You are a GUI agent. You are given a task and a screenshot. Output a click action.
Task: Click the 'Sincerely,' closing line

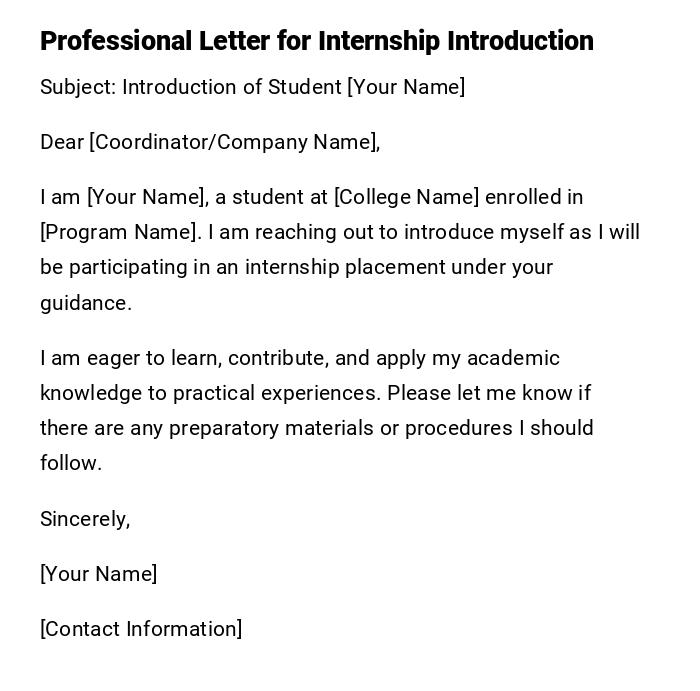(x=85, y=519)
